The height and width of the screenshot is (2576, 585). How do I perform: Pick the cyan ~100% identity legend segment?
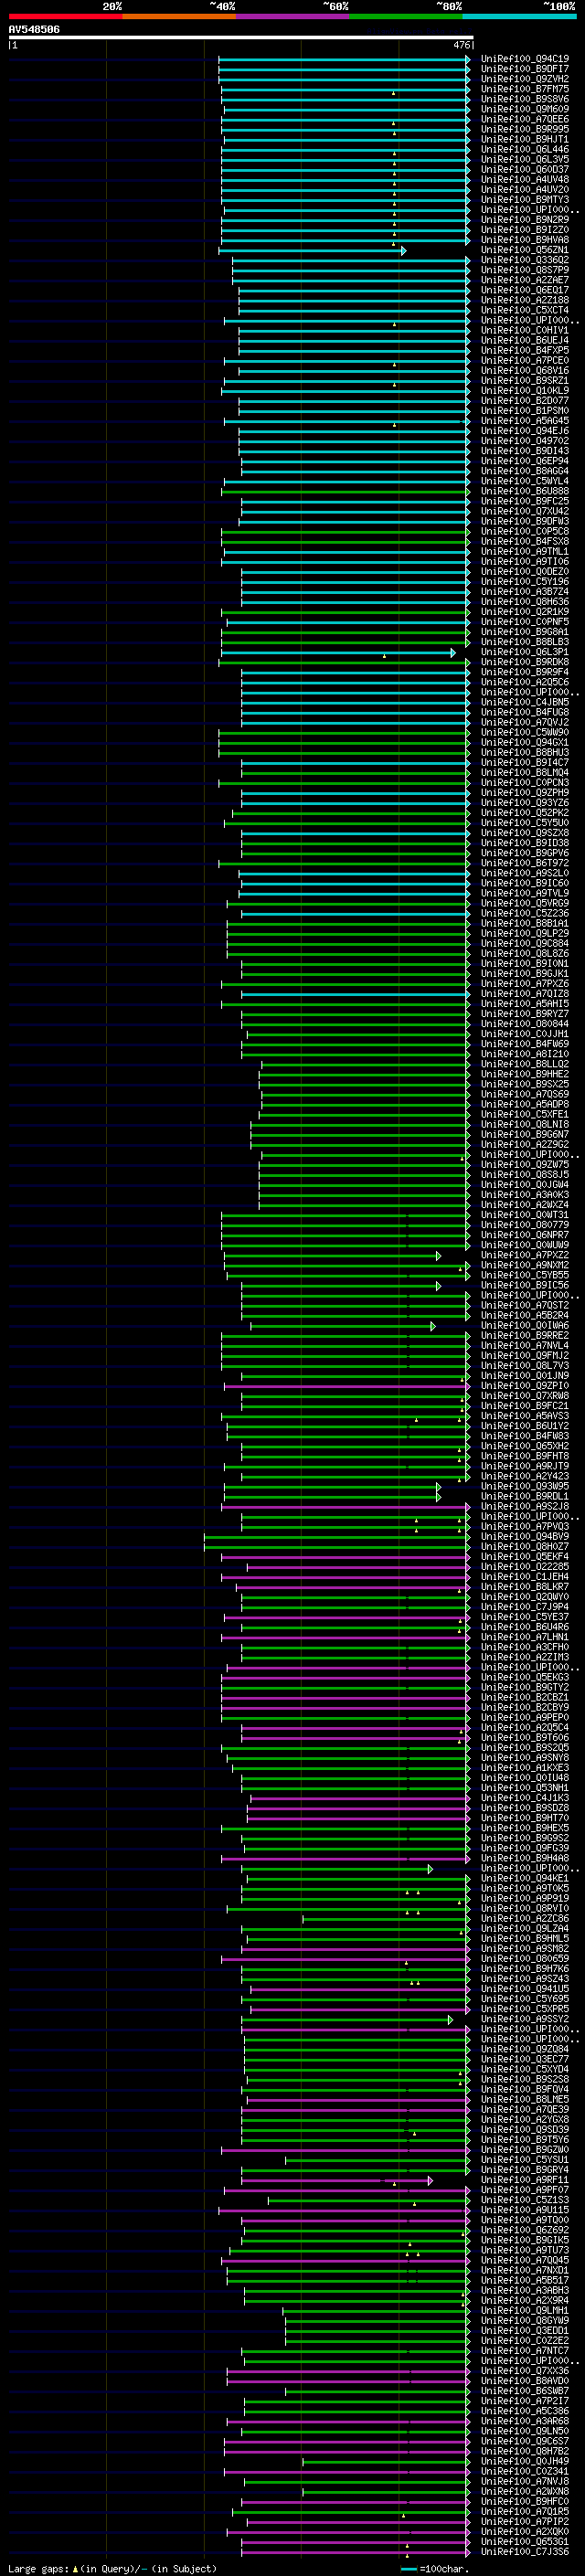tap(520, 16)
